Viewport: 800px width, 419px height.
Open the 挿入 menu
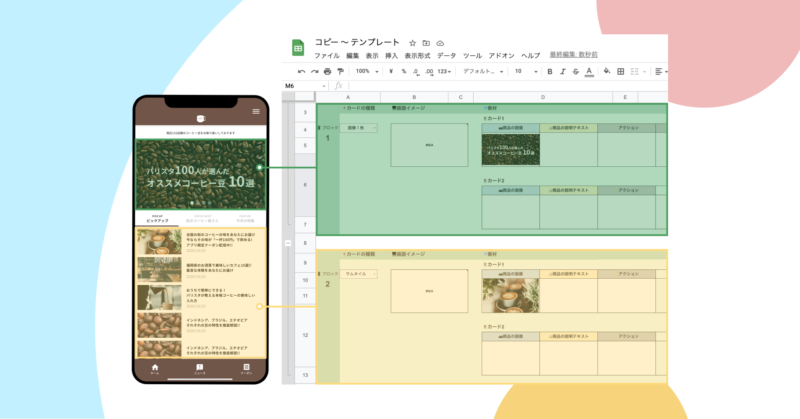[391, 56]
